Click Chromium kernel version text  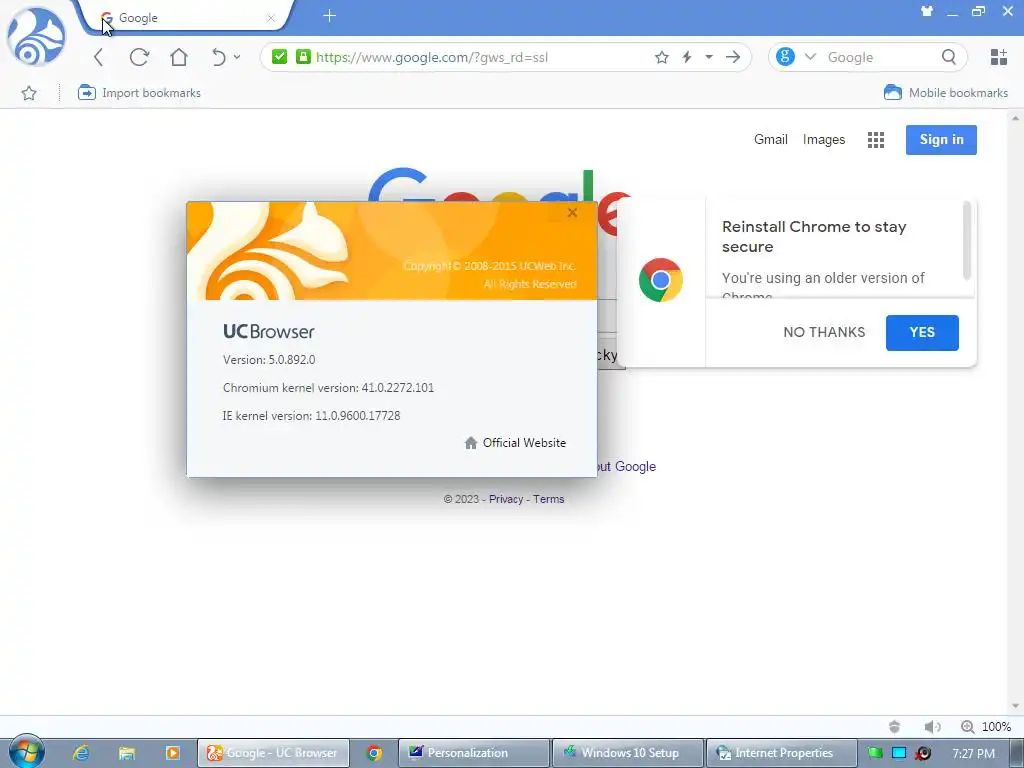pos(328,388)
